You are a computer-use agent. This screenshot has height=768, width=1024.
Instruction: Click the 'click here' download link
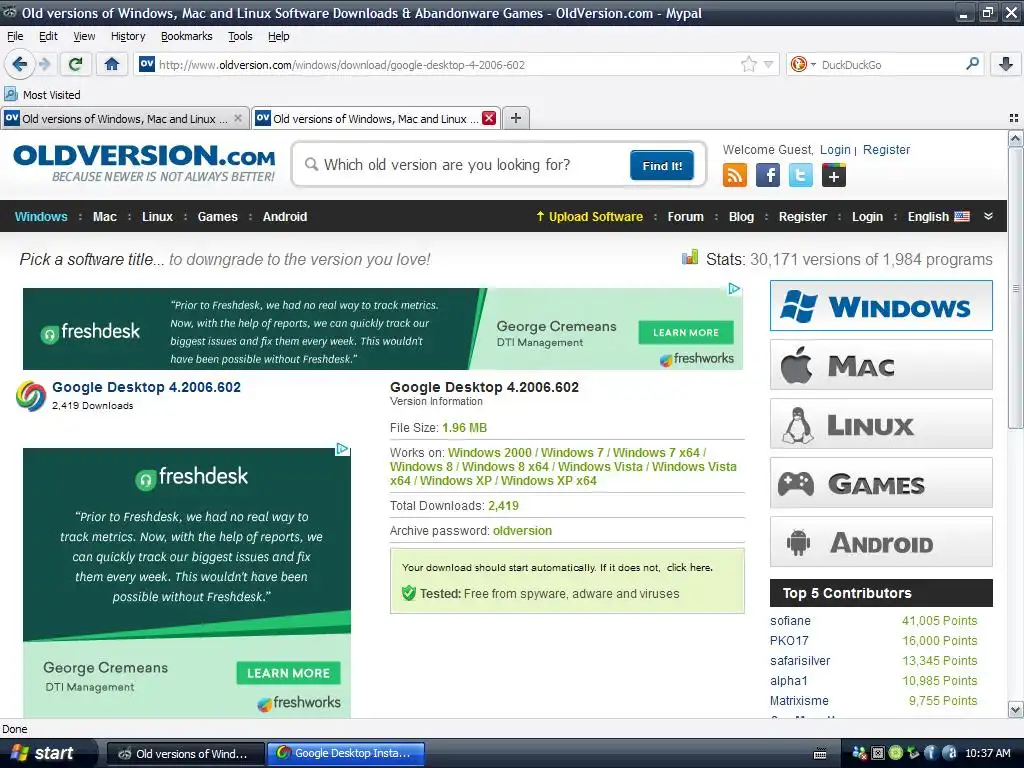tap(689, 568)
